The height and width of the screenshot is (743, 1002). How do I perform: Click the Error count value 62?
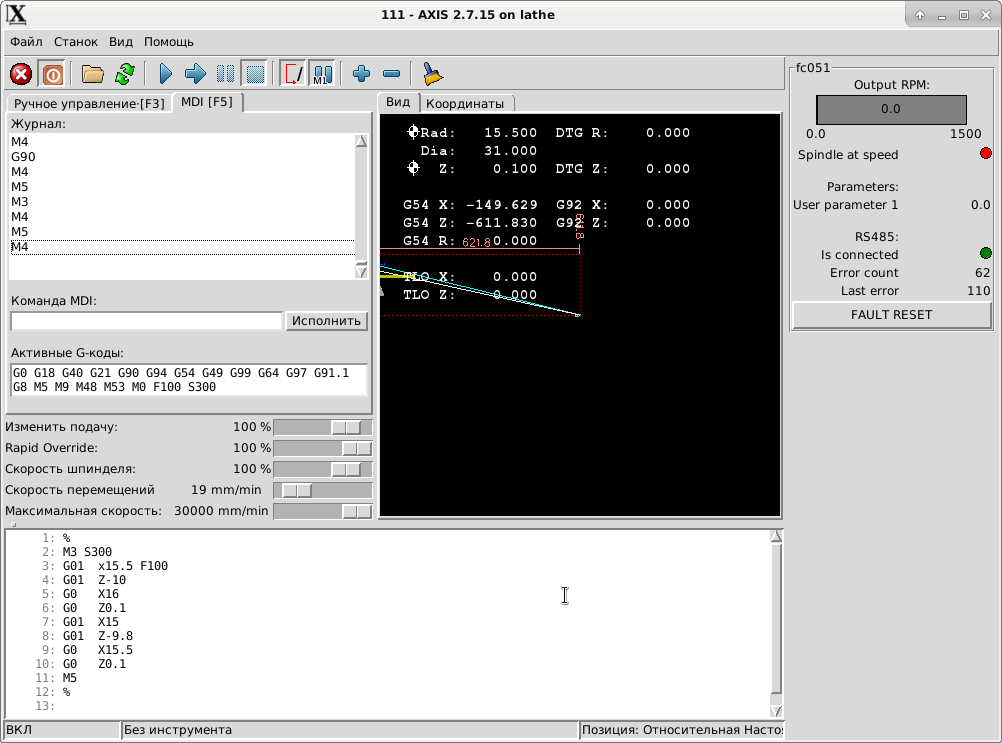[x=982, y=273]
